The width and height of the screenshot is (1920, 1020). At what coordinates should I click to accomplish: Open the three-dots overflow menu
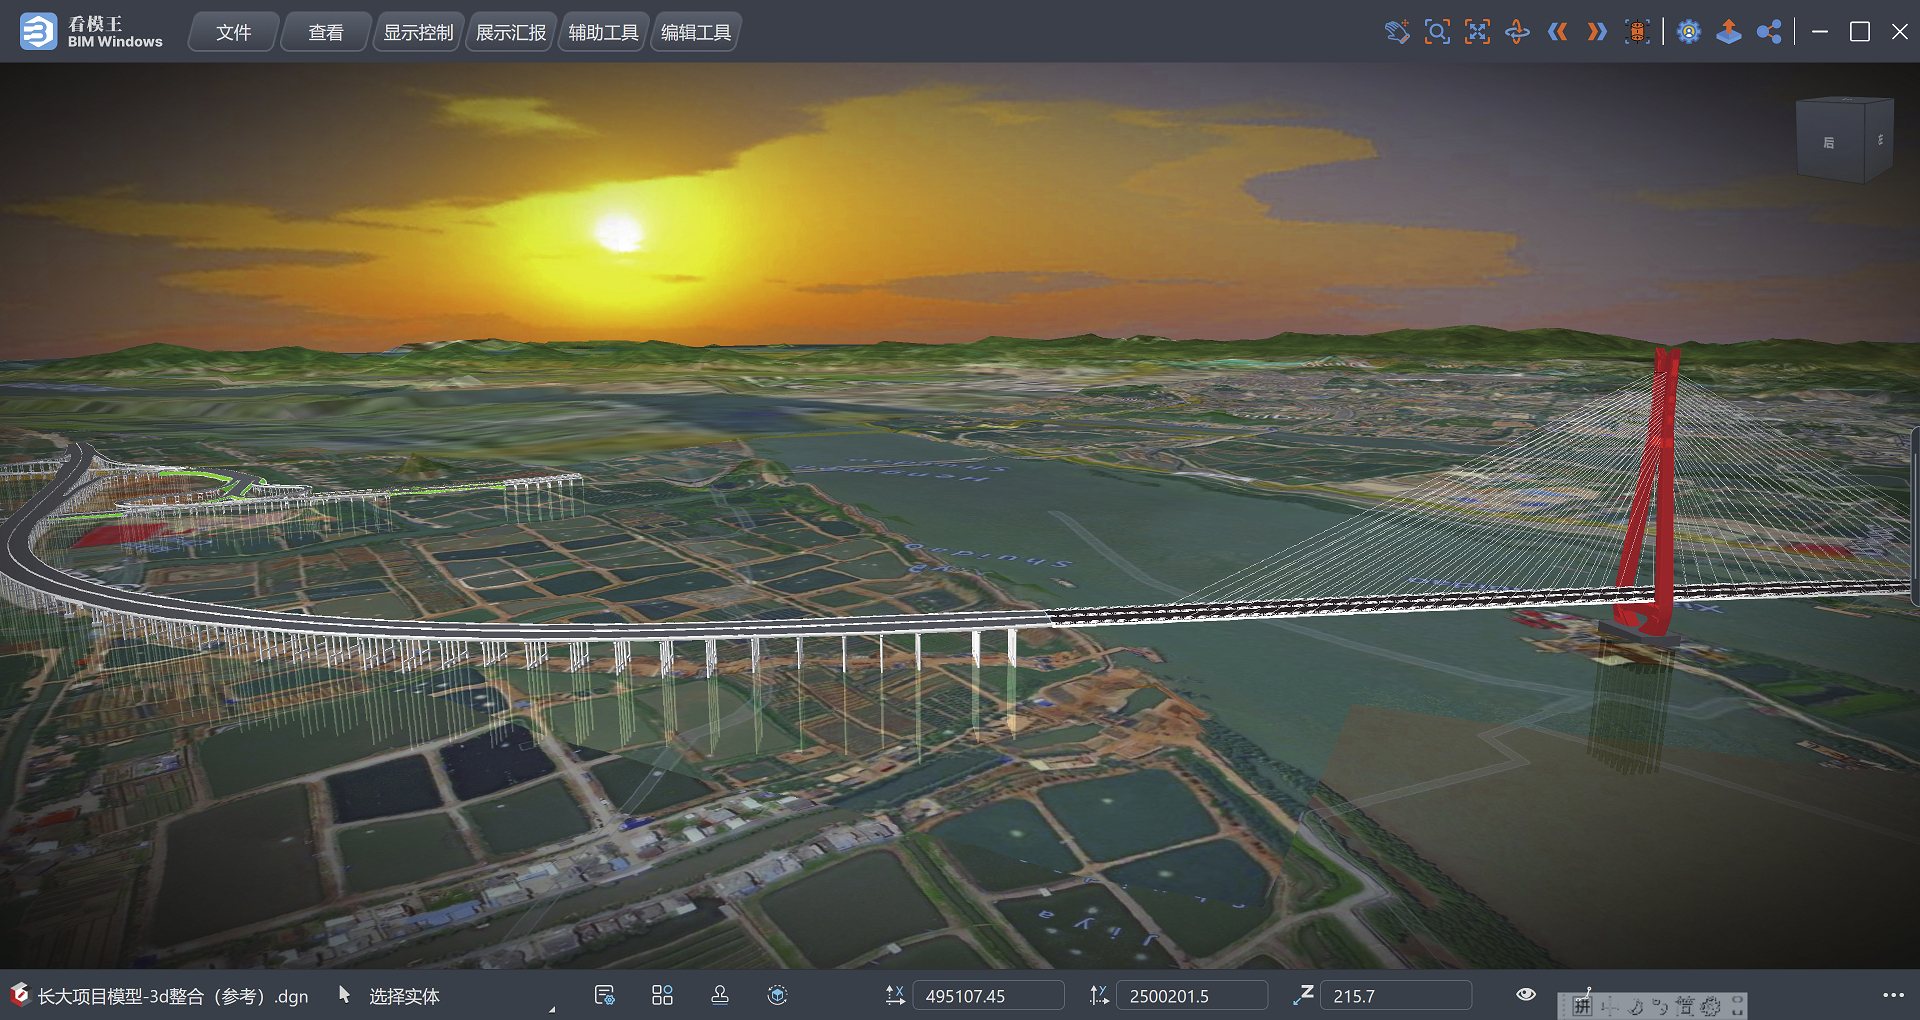coord(1893,995)
